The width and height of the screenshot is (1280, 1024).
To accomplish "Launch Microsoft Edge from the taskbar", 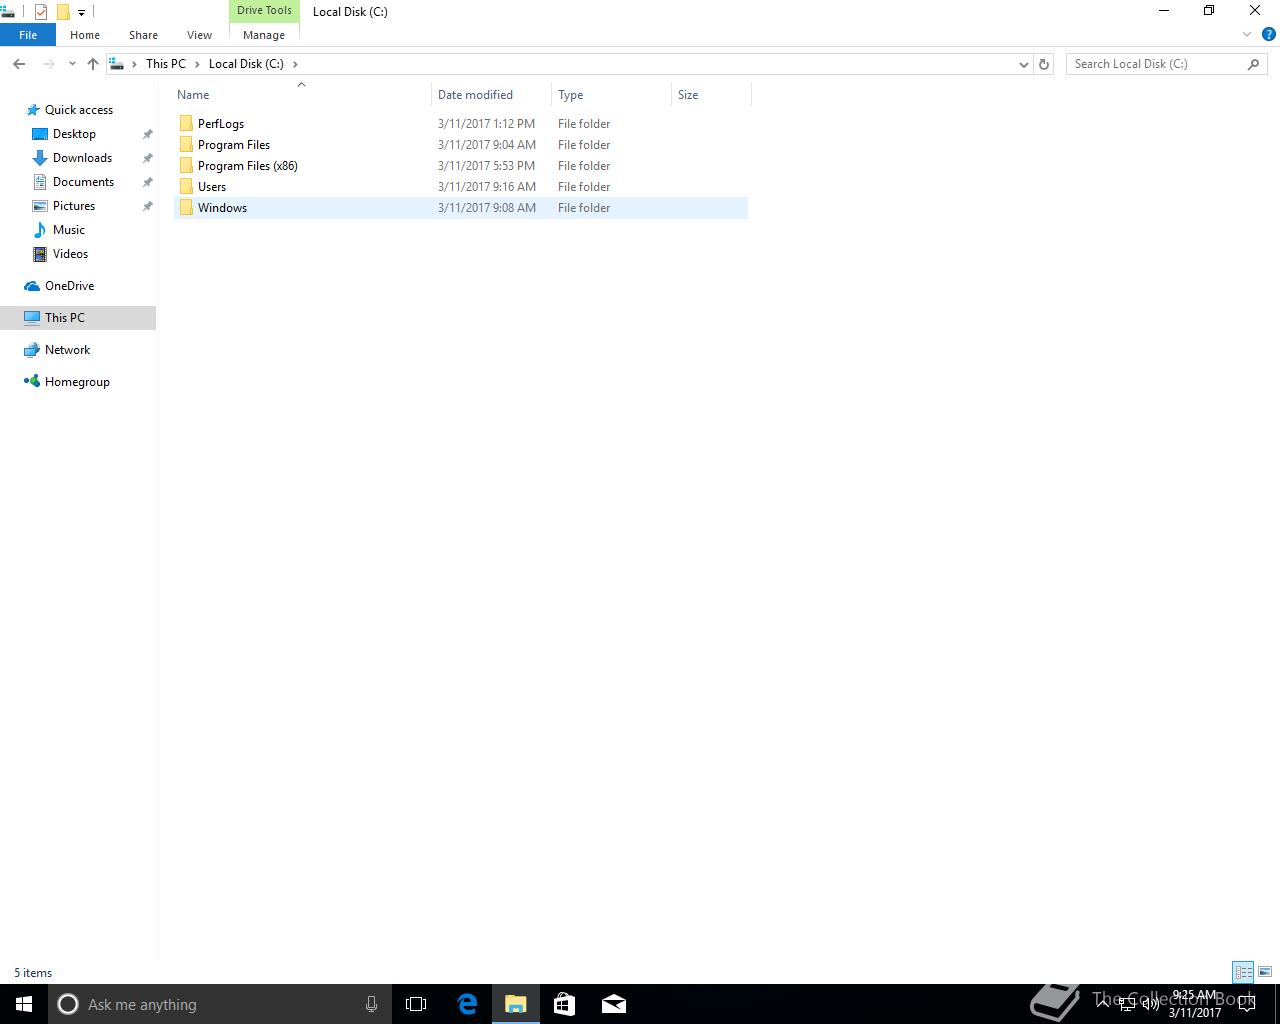I will pyautogui.click(x=466, y=1004).
